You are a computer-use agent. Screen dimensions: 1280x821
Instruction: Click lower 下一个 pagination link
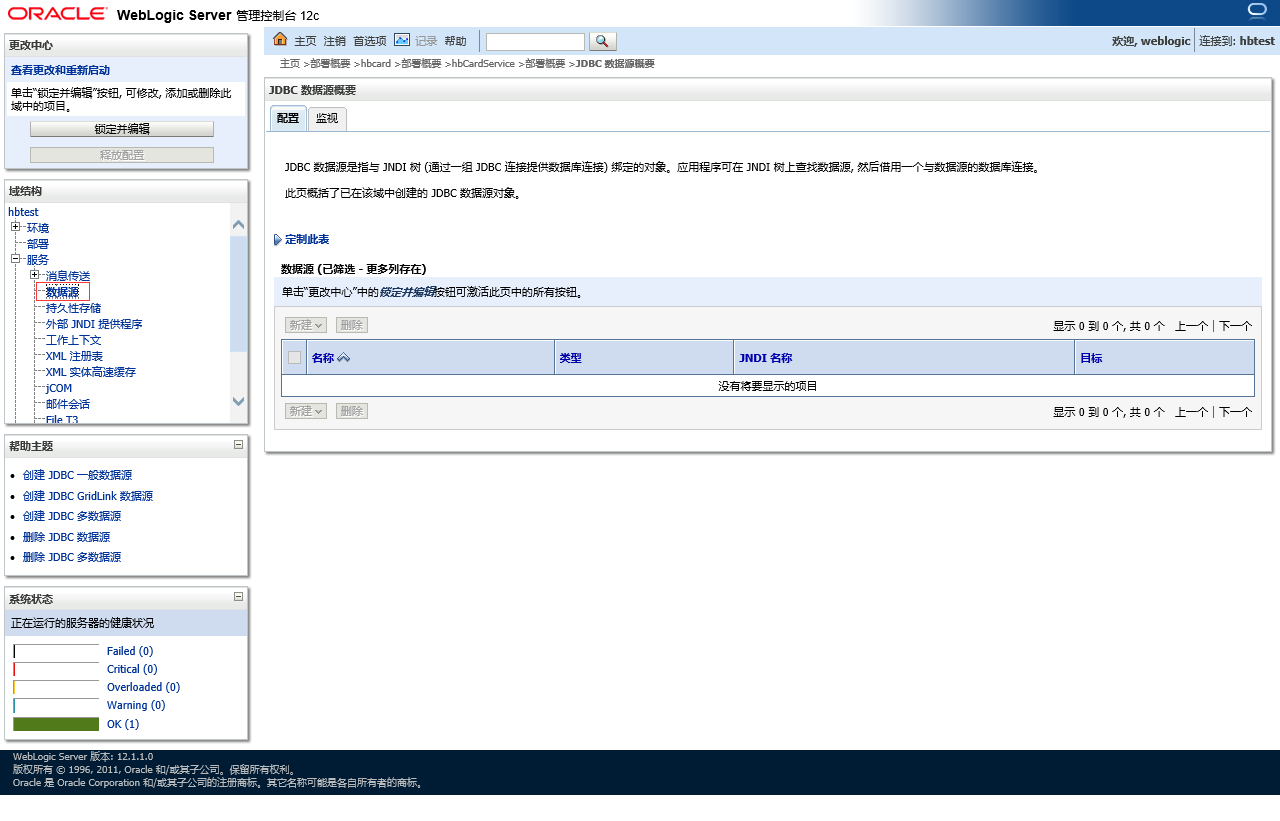click(1235, 412)
